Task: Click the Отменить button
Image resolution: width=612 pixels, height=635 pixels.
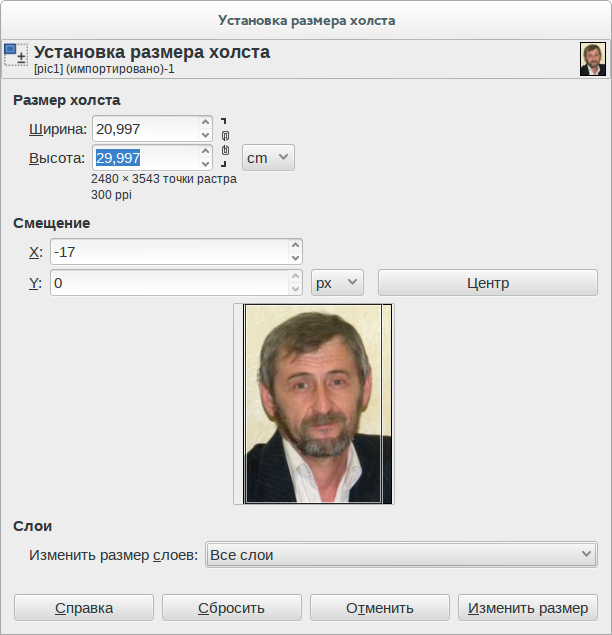Action: tap(380, 607)
